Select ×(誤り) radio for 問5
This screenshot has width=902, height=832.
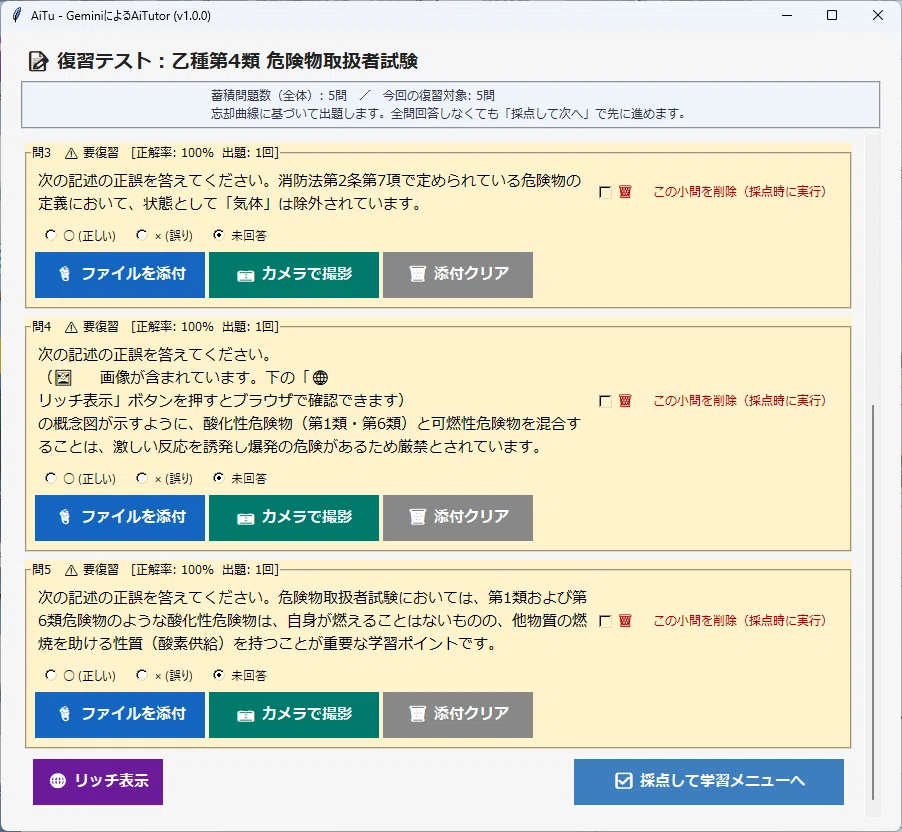tap(142, 675)
